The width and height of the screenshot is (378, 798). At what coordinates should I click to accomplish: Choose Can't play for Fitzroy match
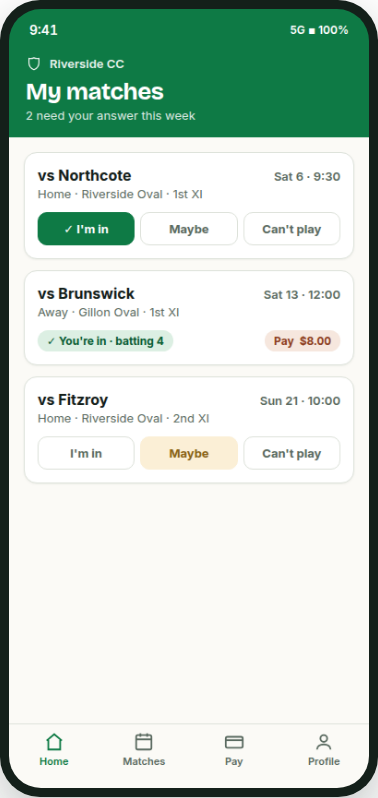pyautogui.click(x=292, y=453)
